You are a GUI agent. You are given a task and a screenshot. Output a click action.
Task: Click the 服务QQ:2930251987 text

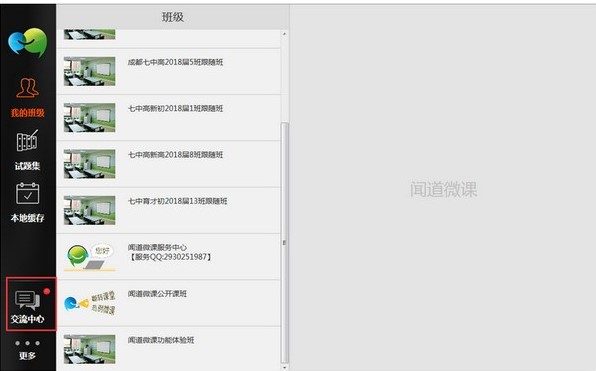tap(170, 257)
